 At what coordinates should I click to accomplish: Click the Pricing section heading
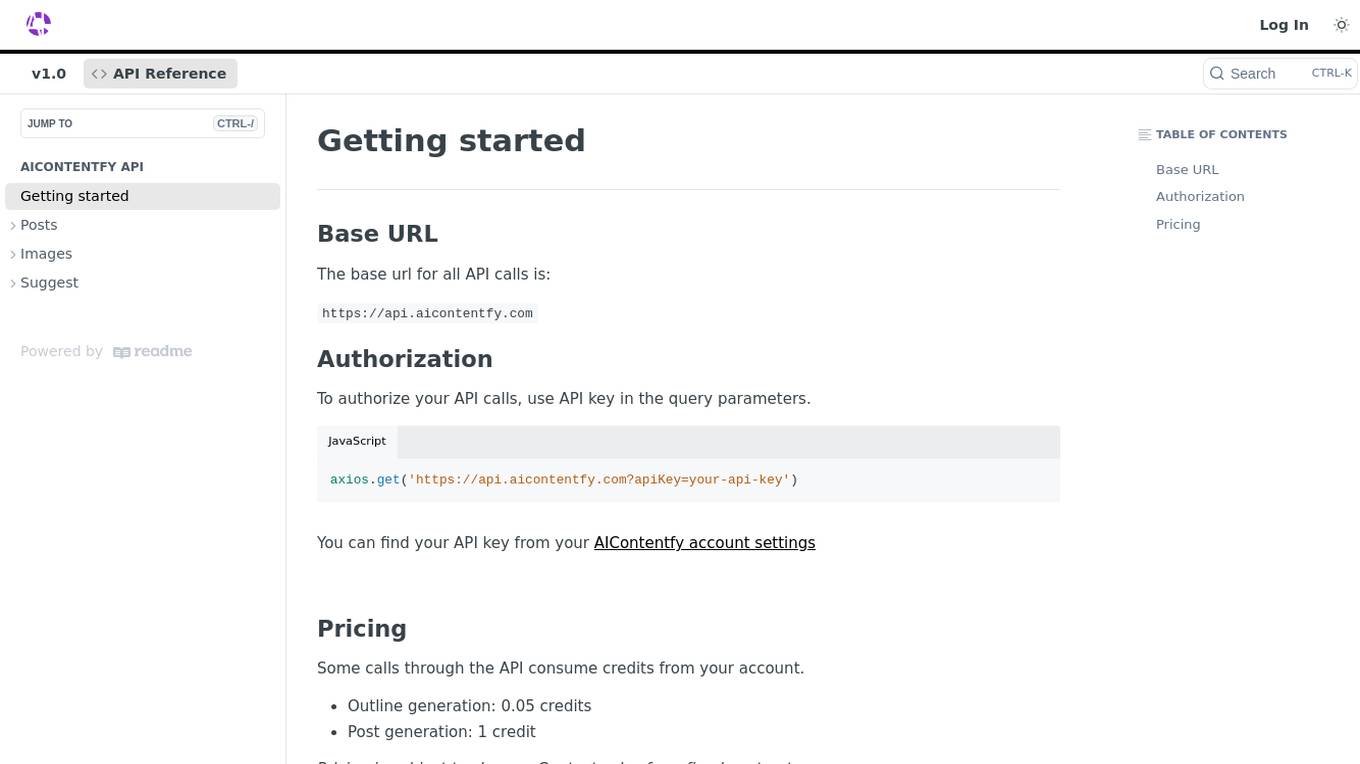click(x=362, y=629)
